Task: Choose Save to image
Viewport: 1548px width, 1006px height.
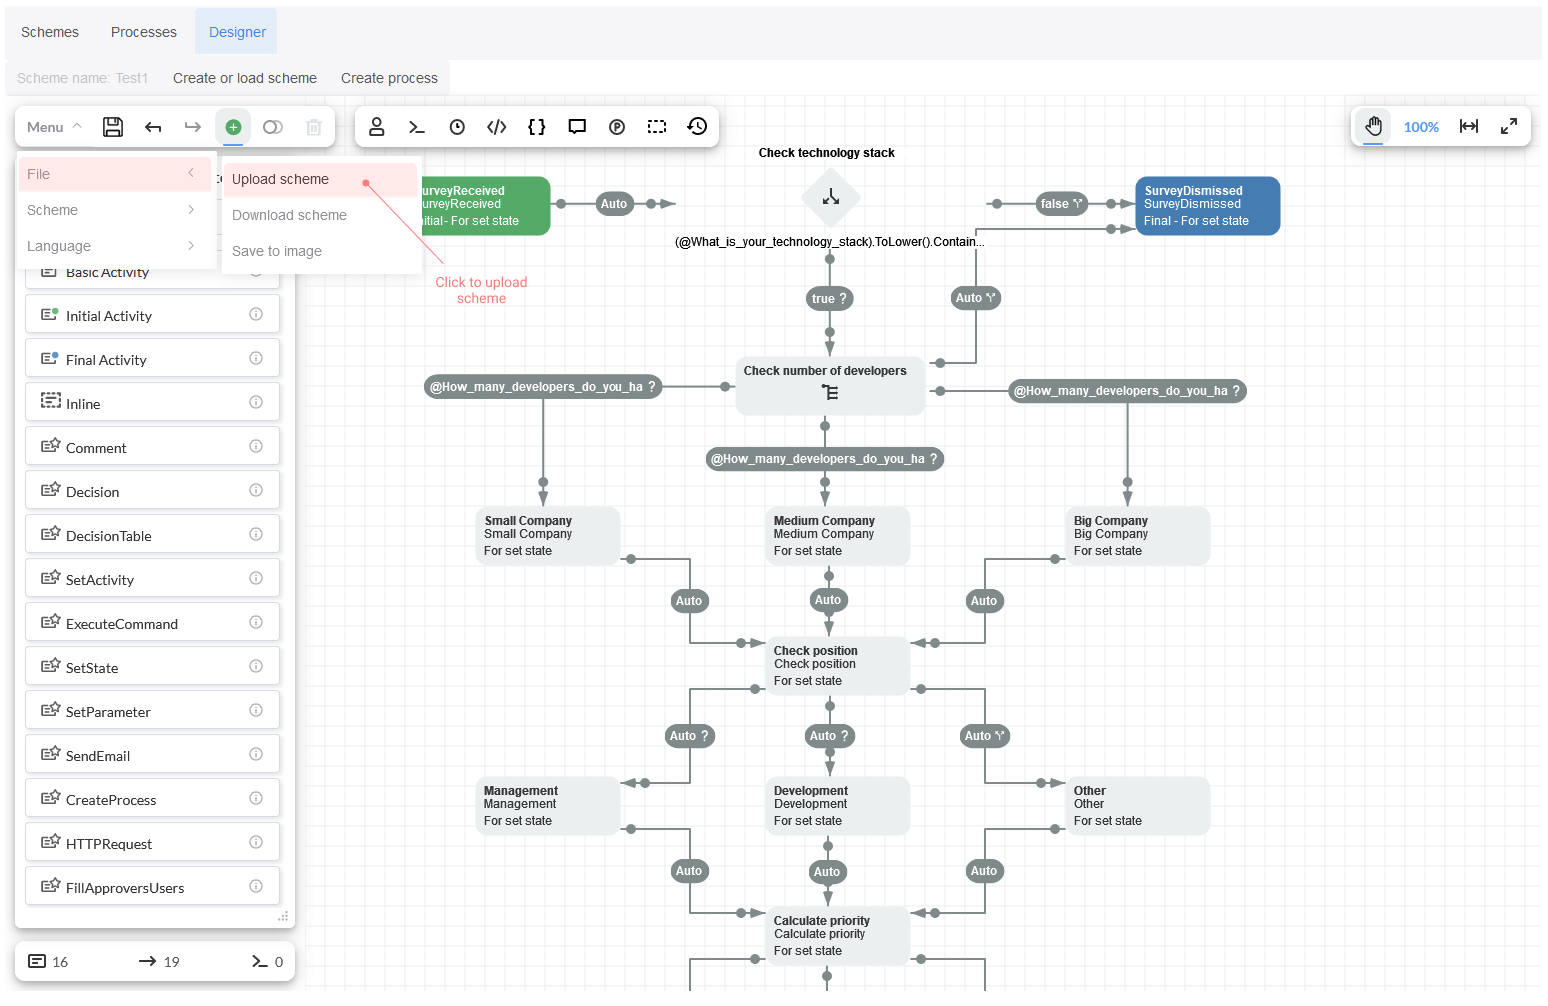Action: (x=319, y=251)
